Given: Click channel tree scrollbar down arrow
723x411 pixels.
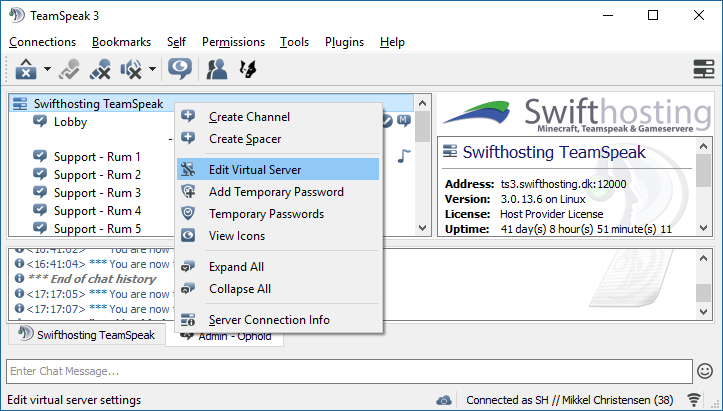Looking at the screenshot, I should pyautogui.click(x=422, y=228).
